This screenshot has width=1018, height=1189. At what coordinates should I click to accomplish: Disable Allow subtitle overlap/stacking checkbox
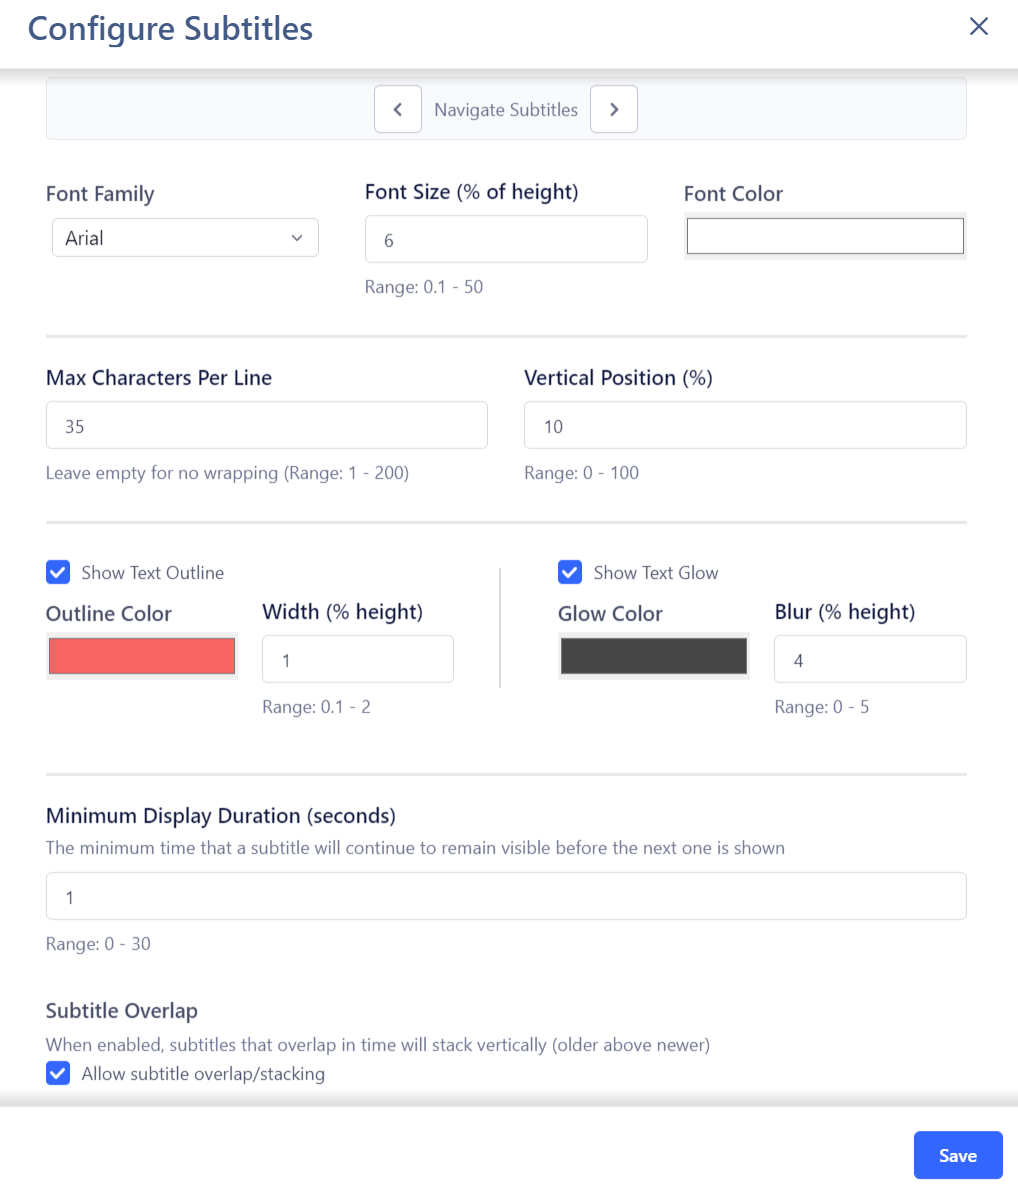point(58,1073)
